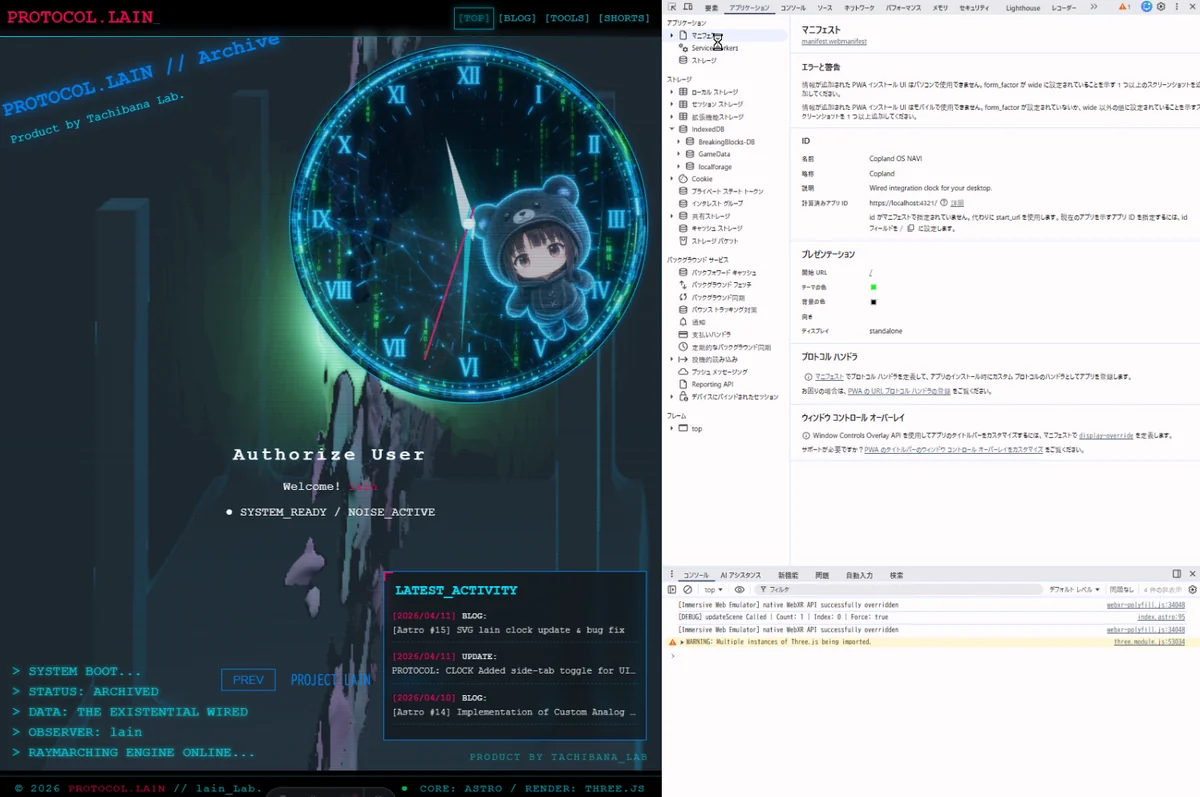Switch to the ネットワーク tab
The height and width of the screenshot is (797, 1200).
tap(859, 8)
